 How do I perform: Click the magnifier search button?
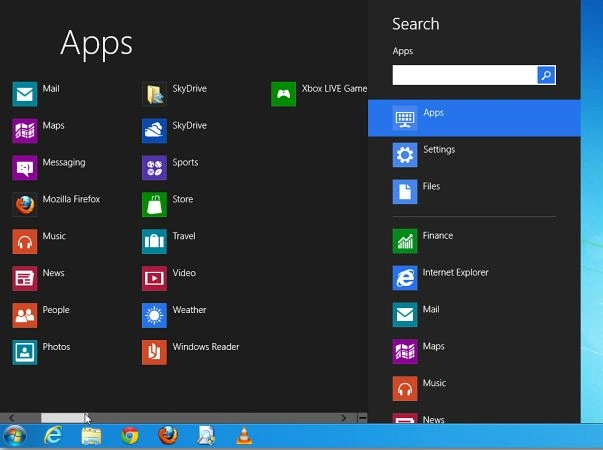point(546,75)
